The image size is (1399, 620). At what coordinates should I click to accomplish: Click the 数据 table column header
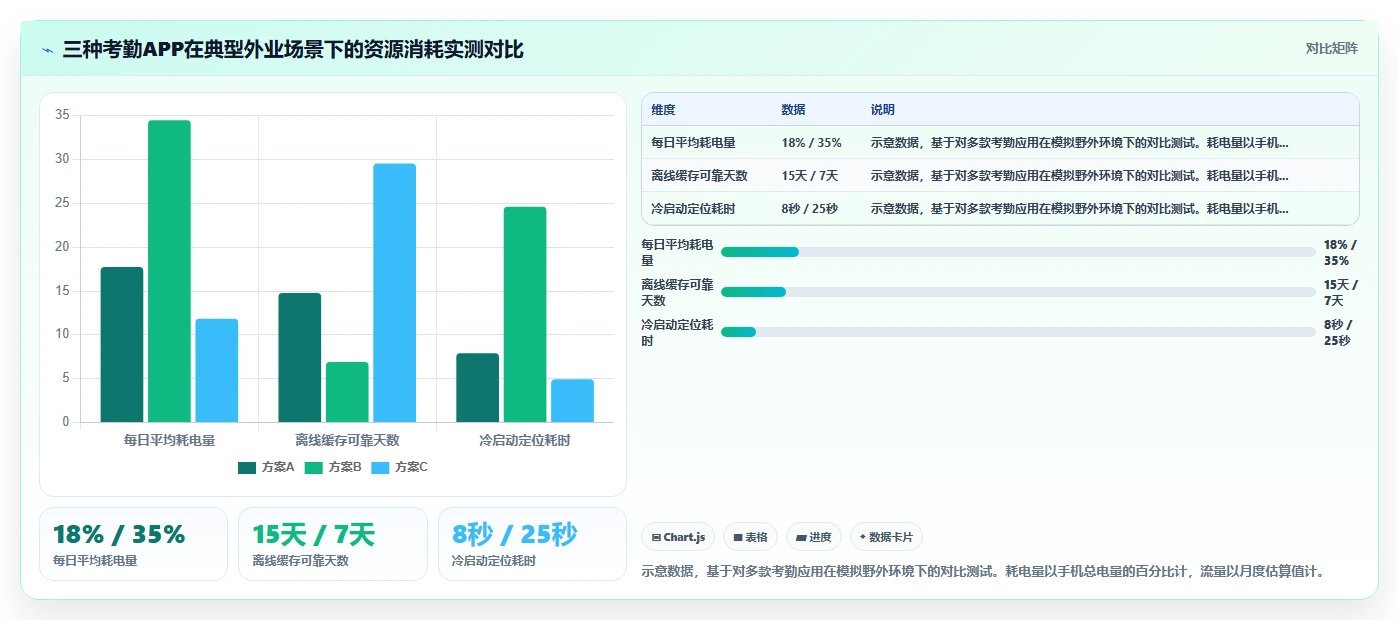point(793,110)
